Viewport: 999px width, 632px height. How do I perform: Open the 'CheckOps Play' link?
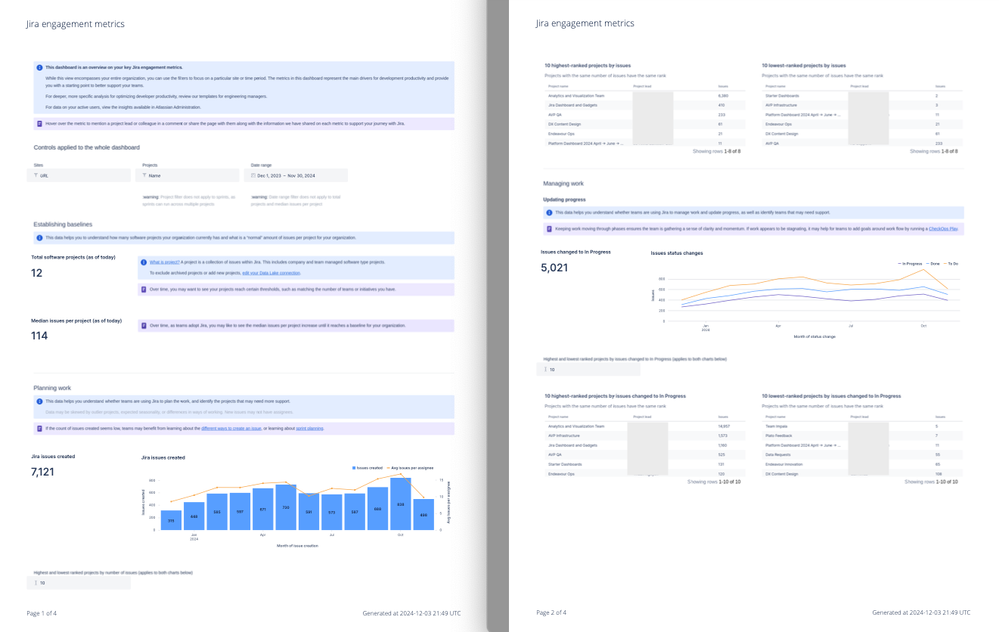point(944,229)
